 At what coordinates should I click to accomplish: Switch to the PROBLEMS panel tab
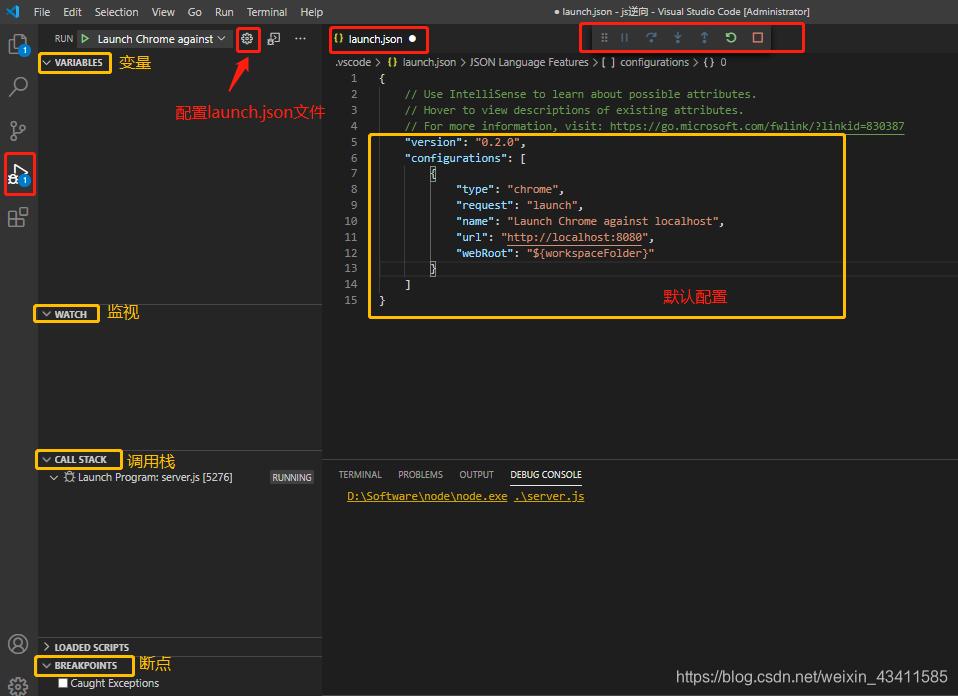click(x=420, y=475)
